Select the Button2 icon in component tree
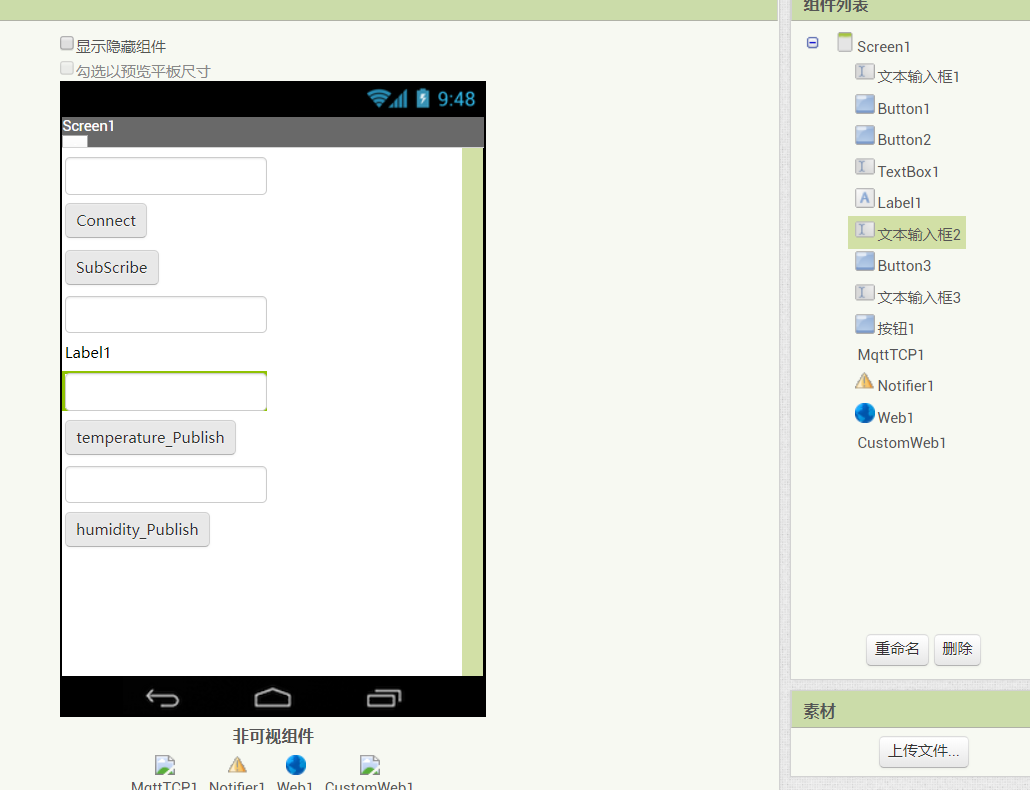Viewport: 1030px width, 790px height. point(864,135)
